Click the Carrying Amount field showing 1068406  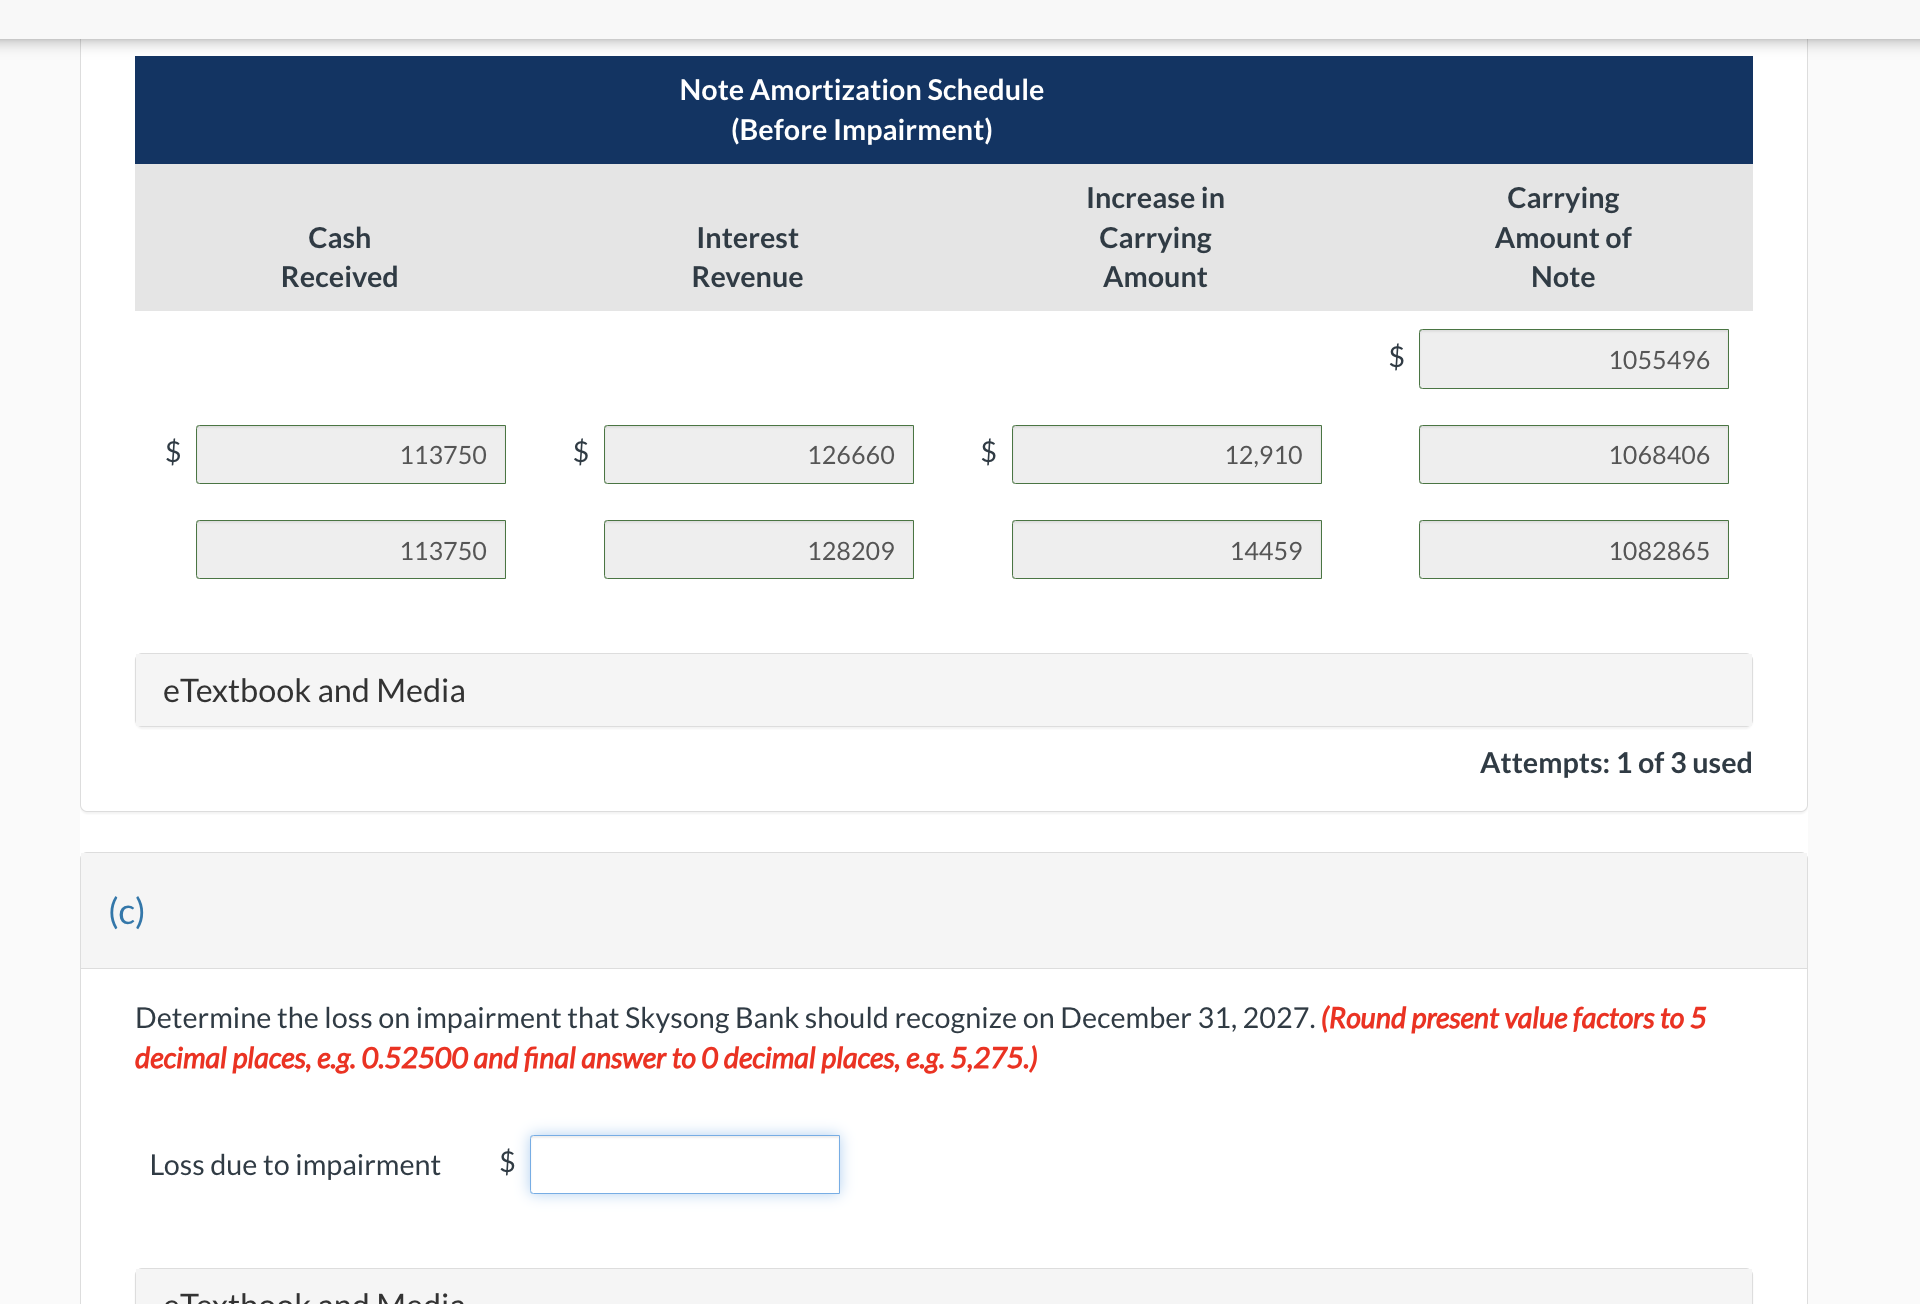point(1575,453)
